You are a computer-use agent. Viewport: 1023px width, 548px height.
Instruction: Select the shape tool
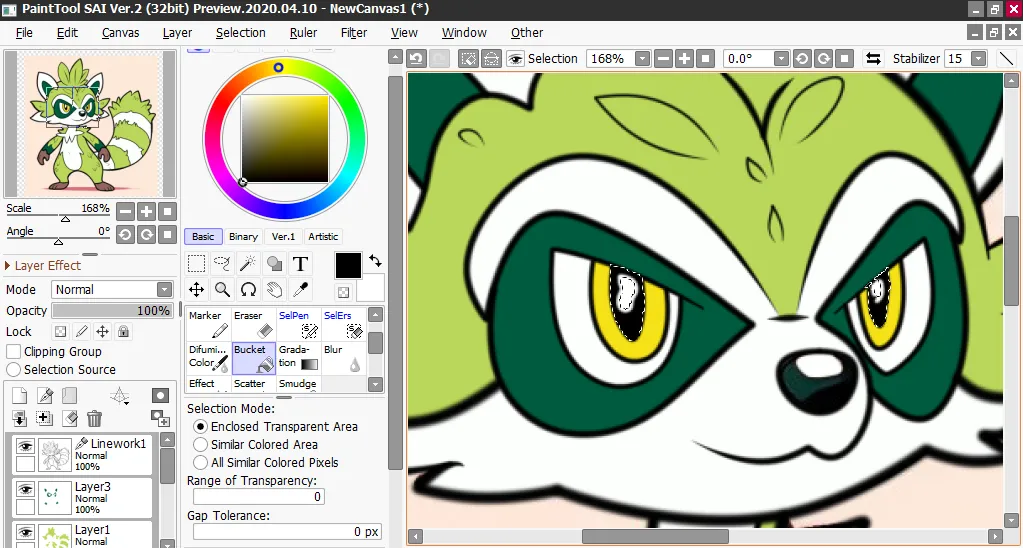[274, 264]
